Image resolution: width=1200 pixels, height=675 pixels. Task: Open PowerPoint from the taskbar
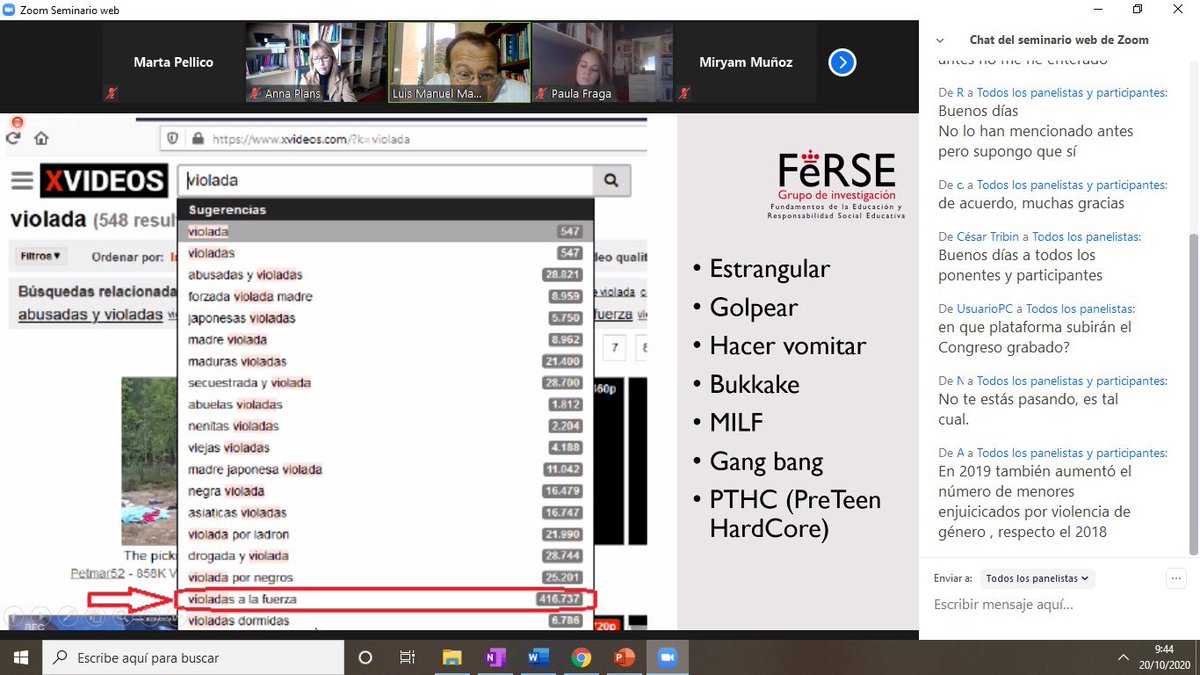point(624,657)
